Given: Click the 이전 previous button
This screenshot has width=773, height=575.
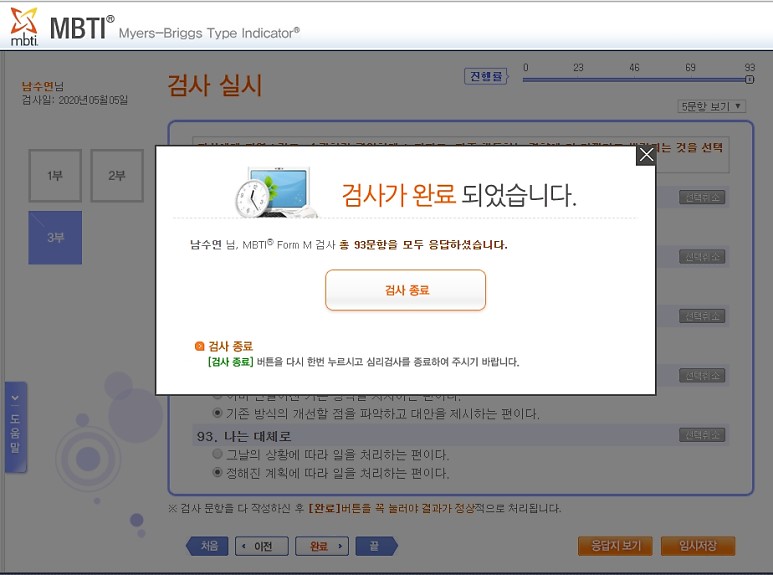Looking at the screenshot, I should [x=262, y=546].
